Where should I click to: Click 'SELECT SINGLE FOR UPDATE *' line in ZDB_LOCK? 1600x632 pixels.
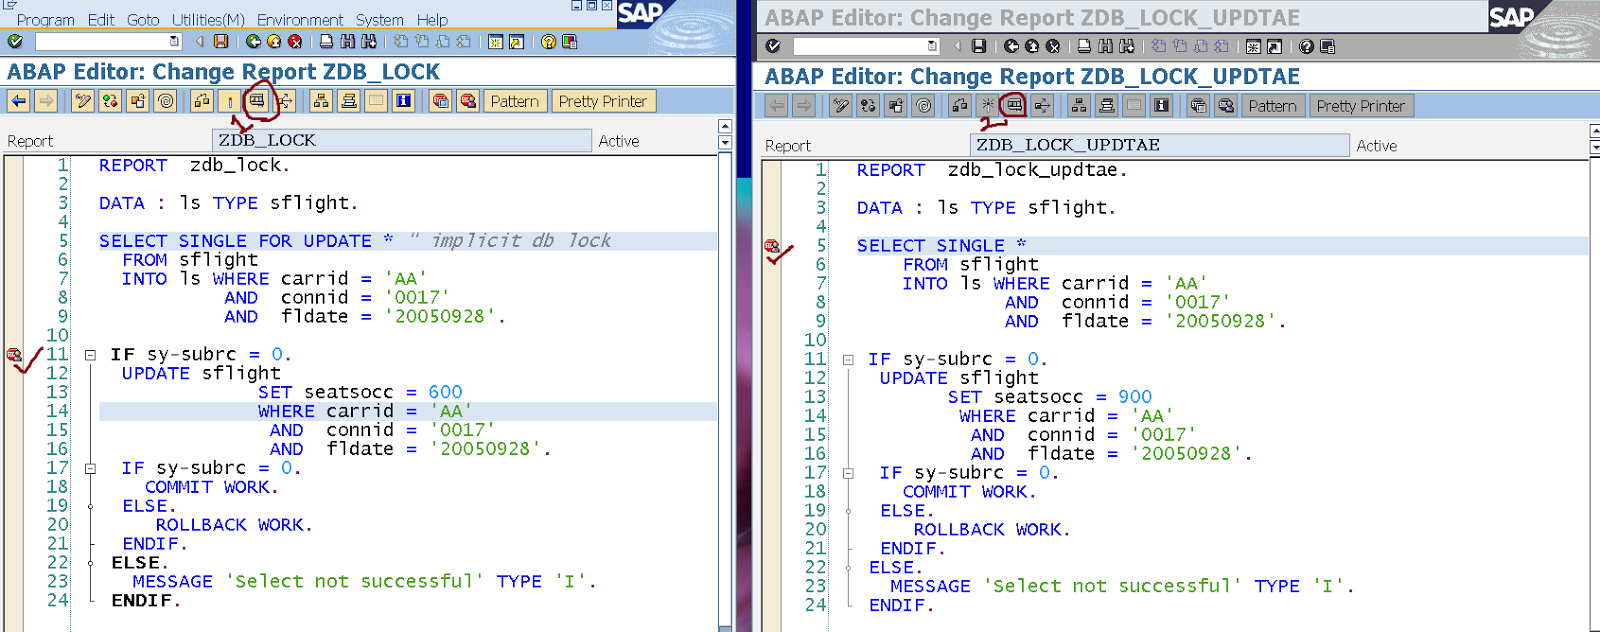[x=246, y=241]
